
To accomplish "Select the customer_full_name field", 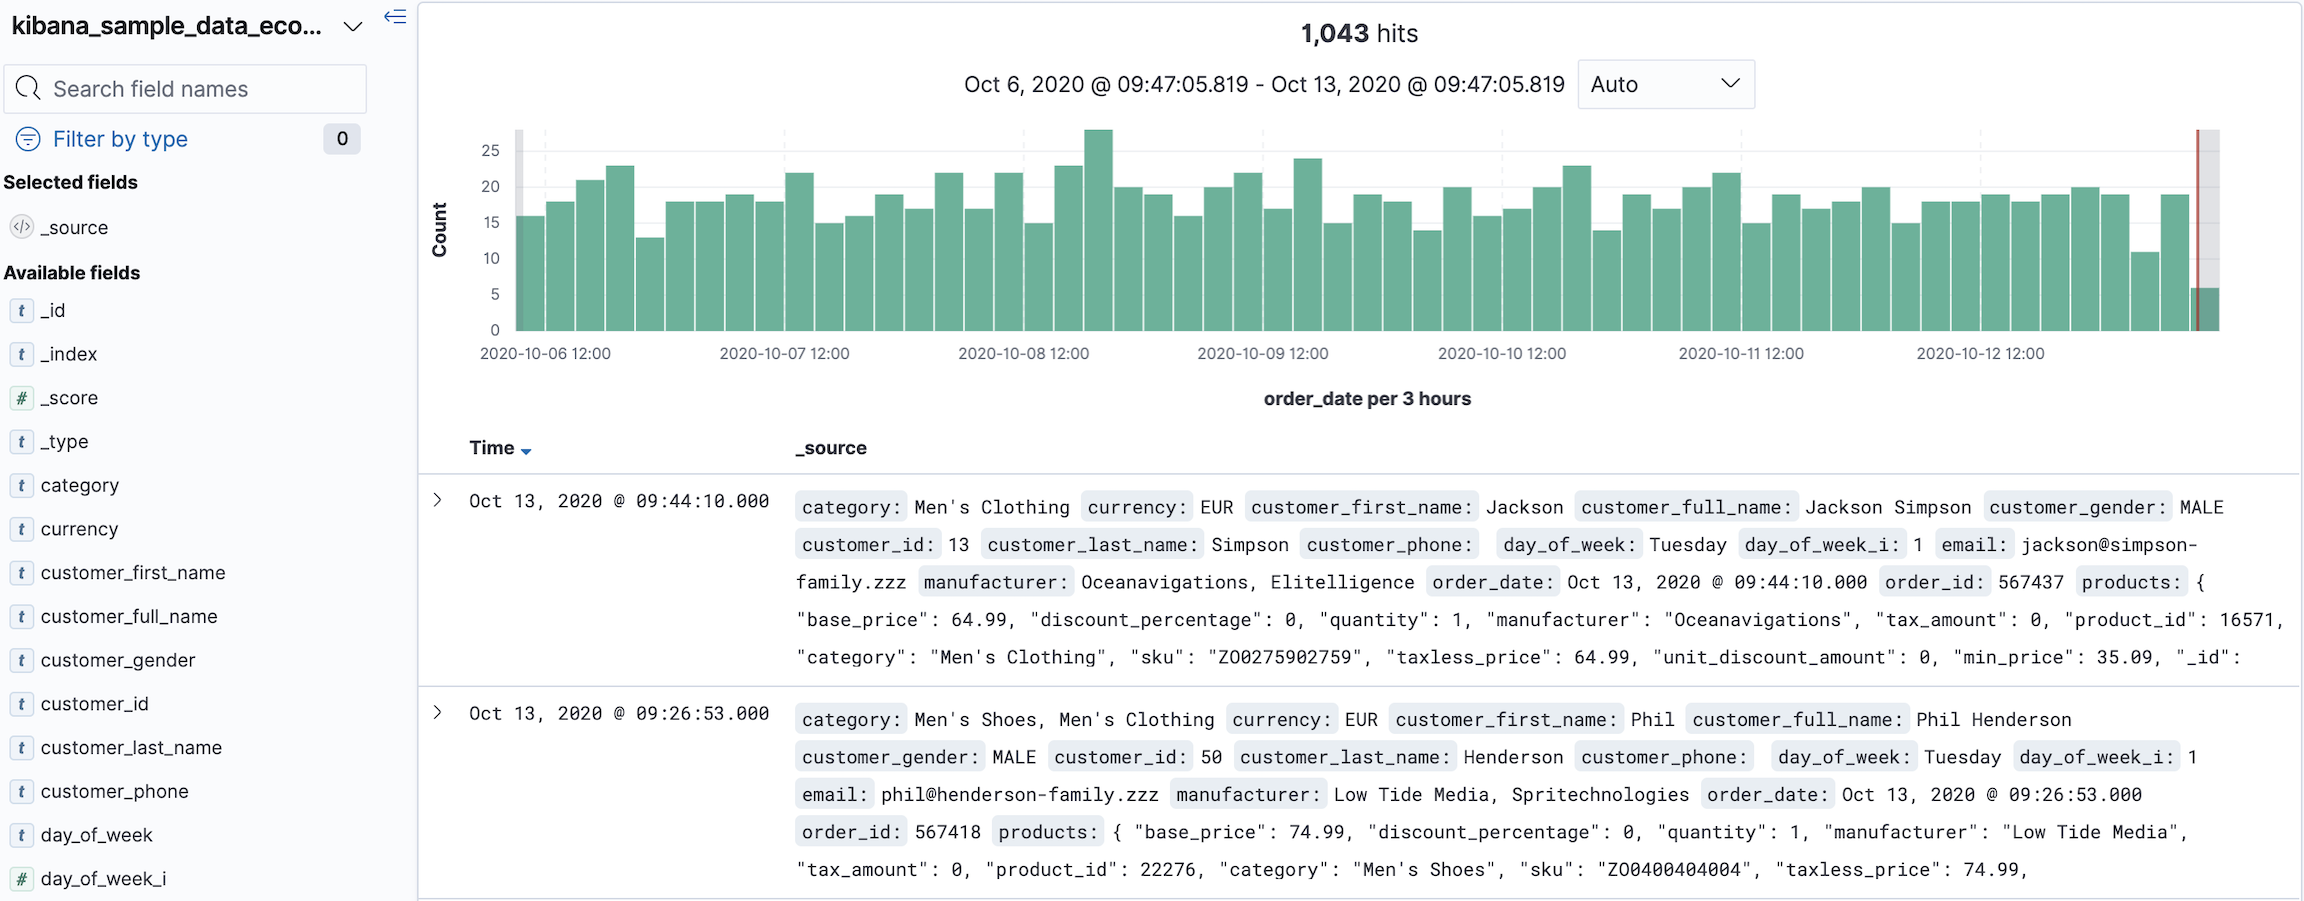I will [129, 617].
